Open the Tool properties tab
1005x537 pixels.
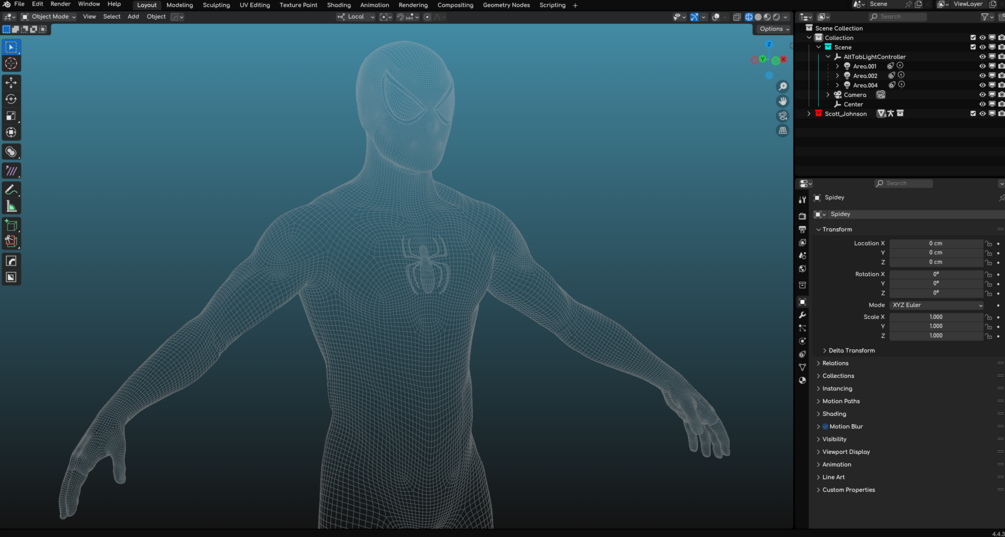pyautogui.click(x=802, y=201)
